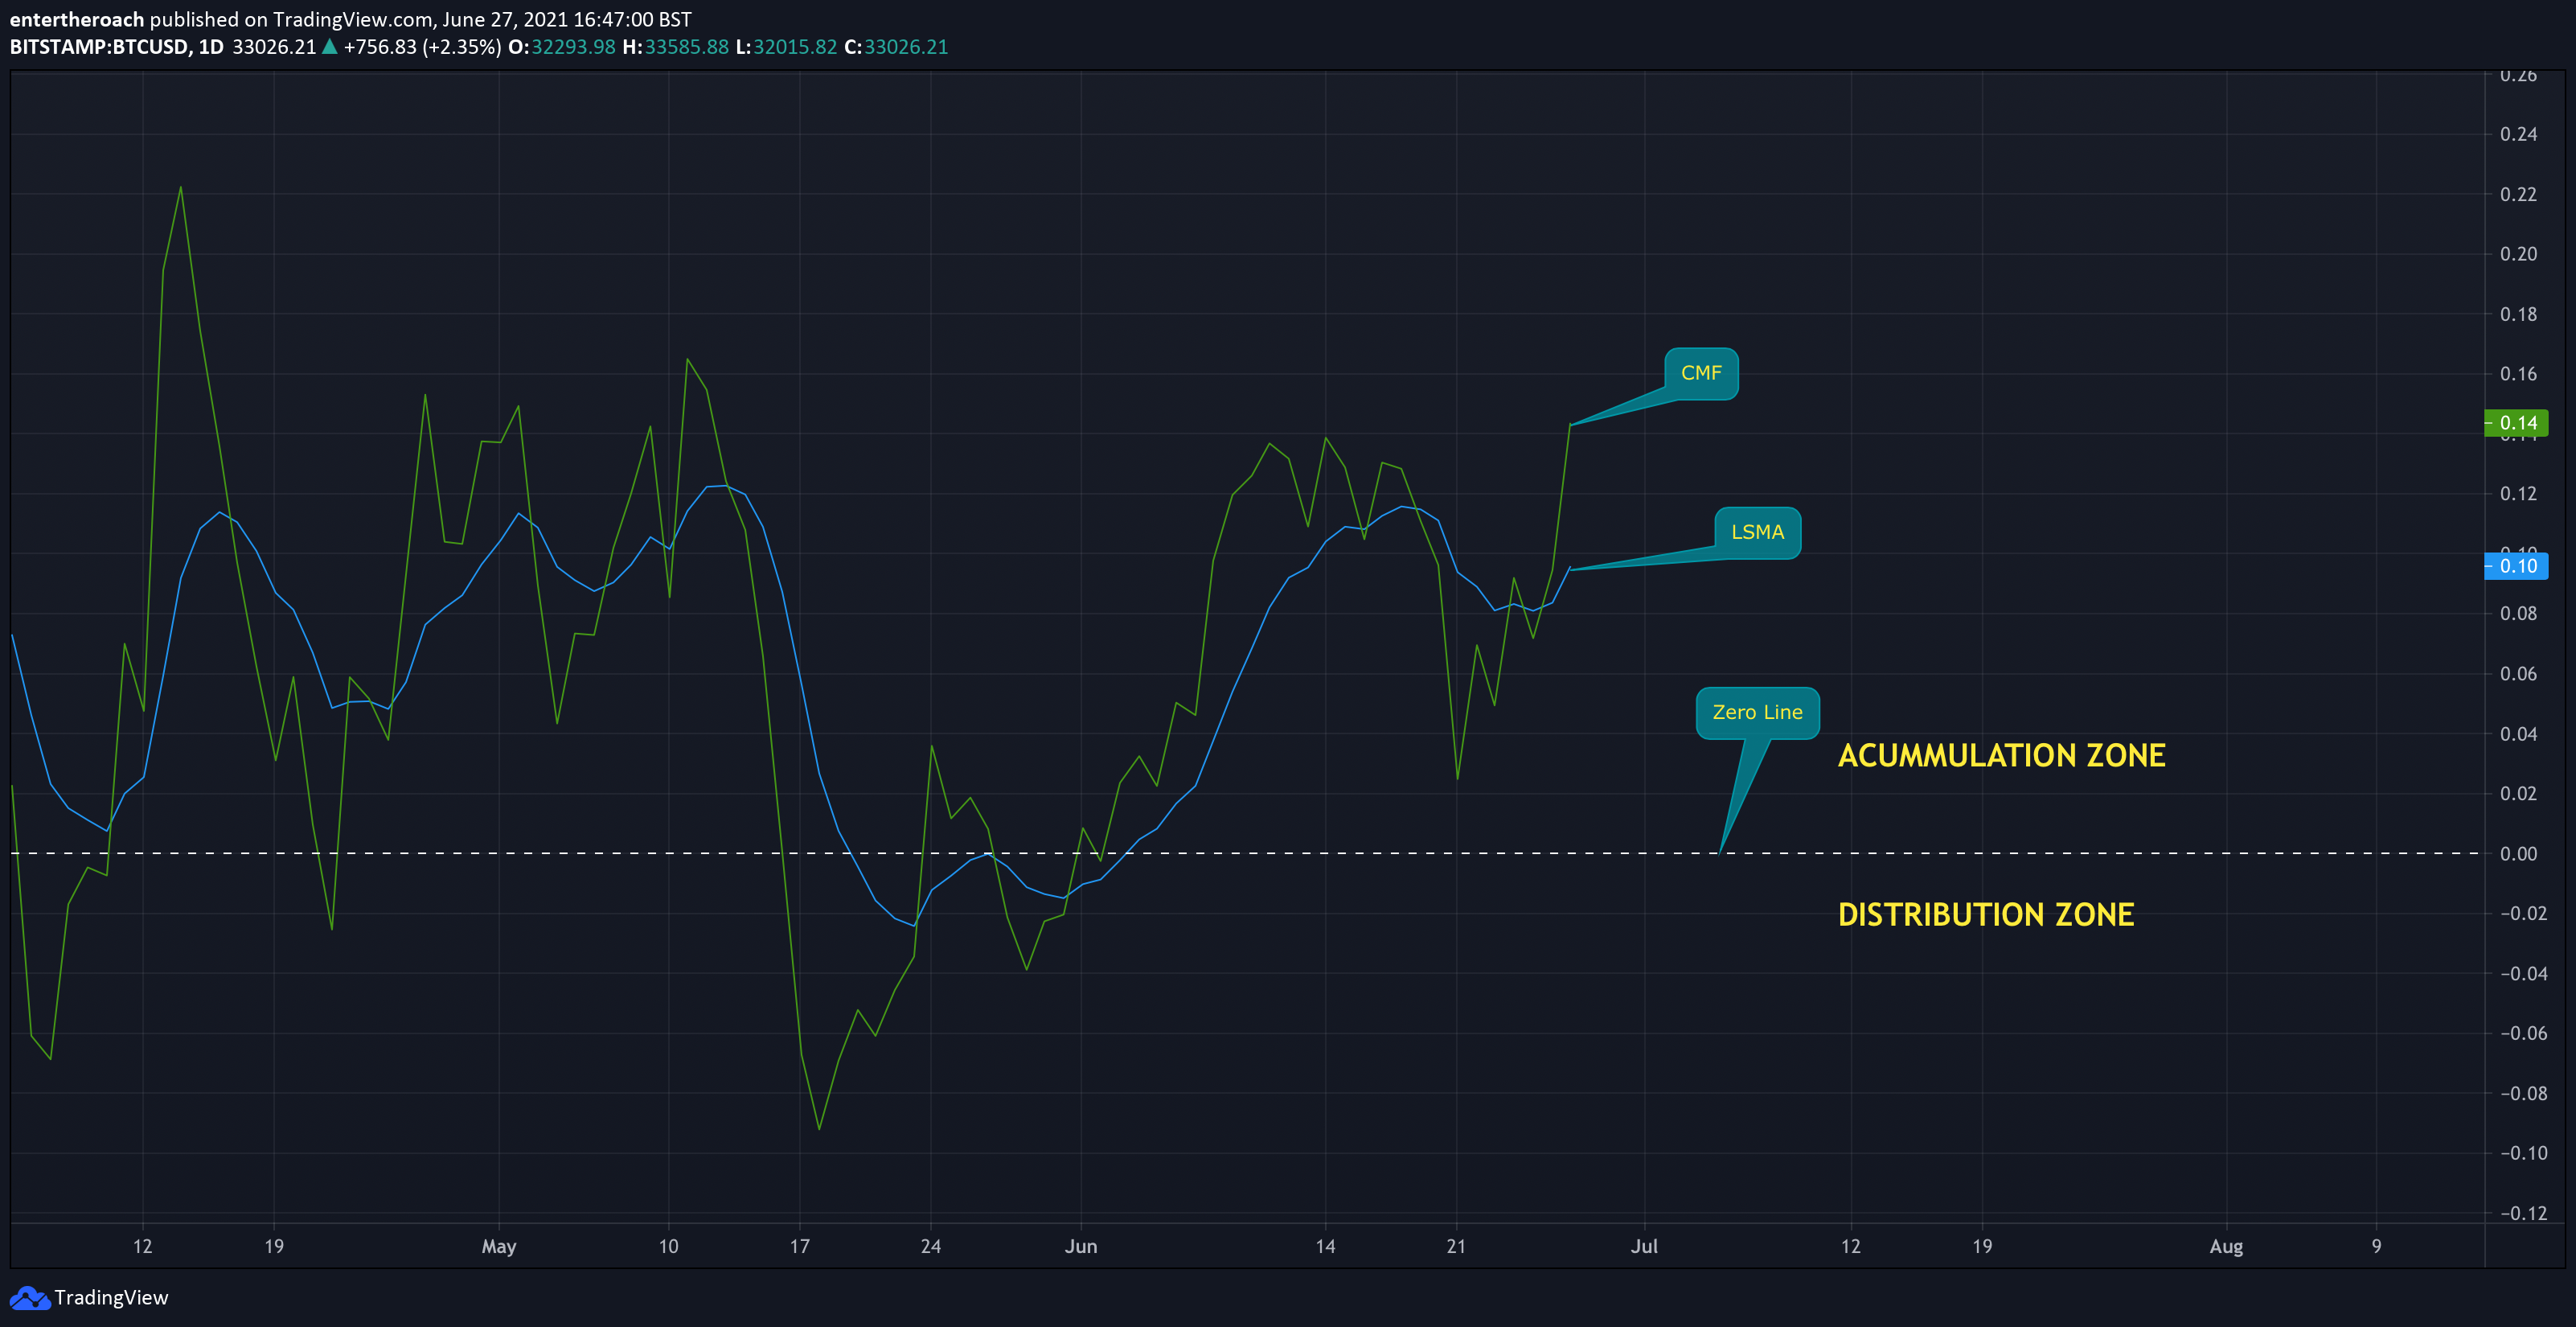The height and width of the screenshot is (1327, 2576).
Task: Click the Aug label on time axis
Action: pos(2226,1247)
